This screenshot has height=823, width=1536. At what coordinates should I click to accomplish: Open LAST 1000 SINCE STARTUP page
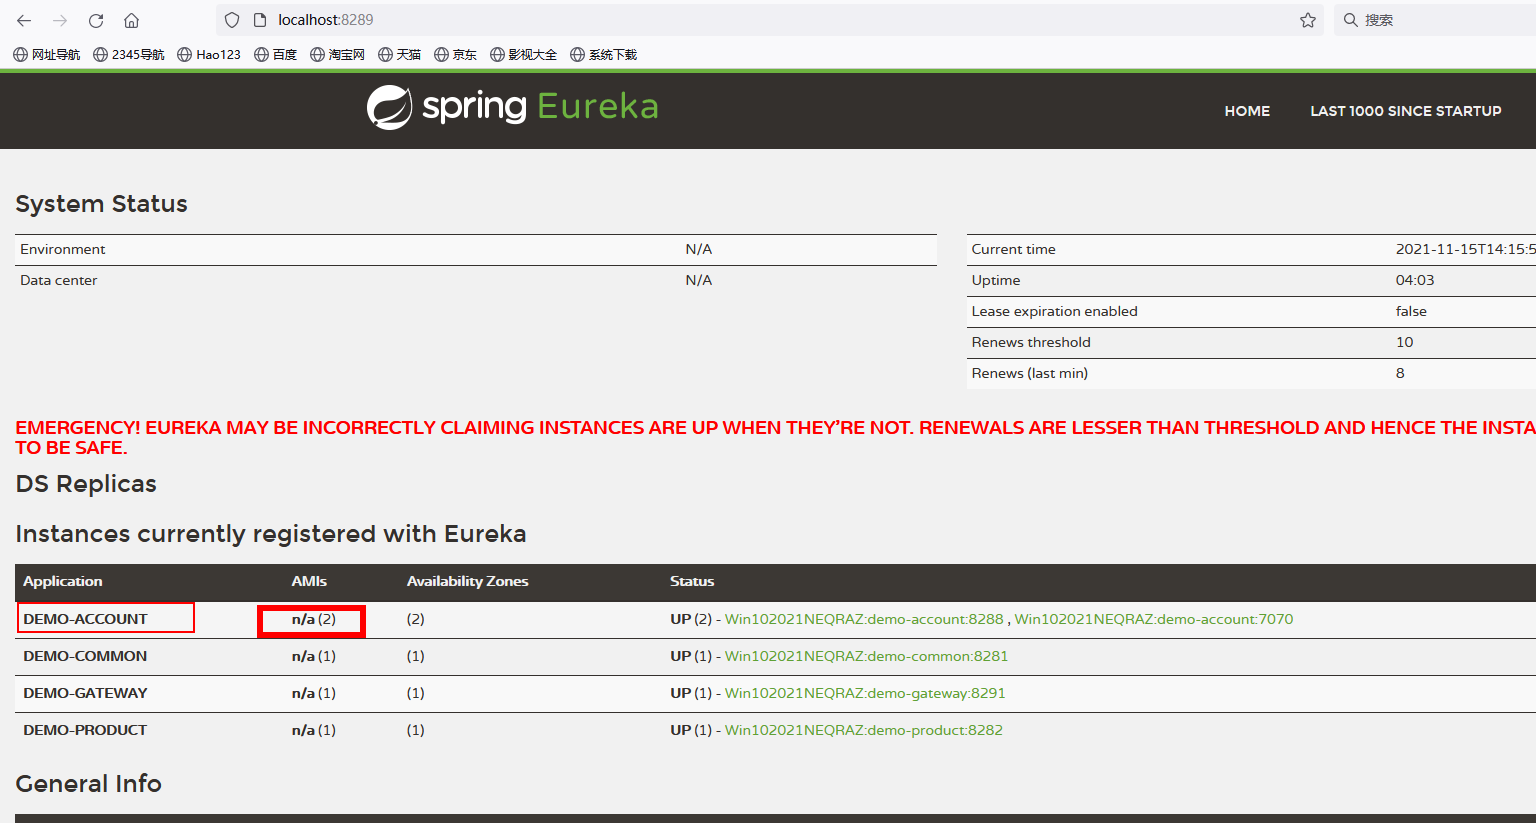1406,111
